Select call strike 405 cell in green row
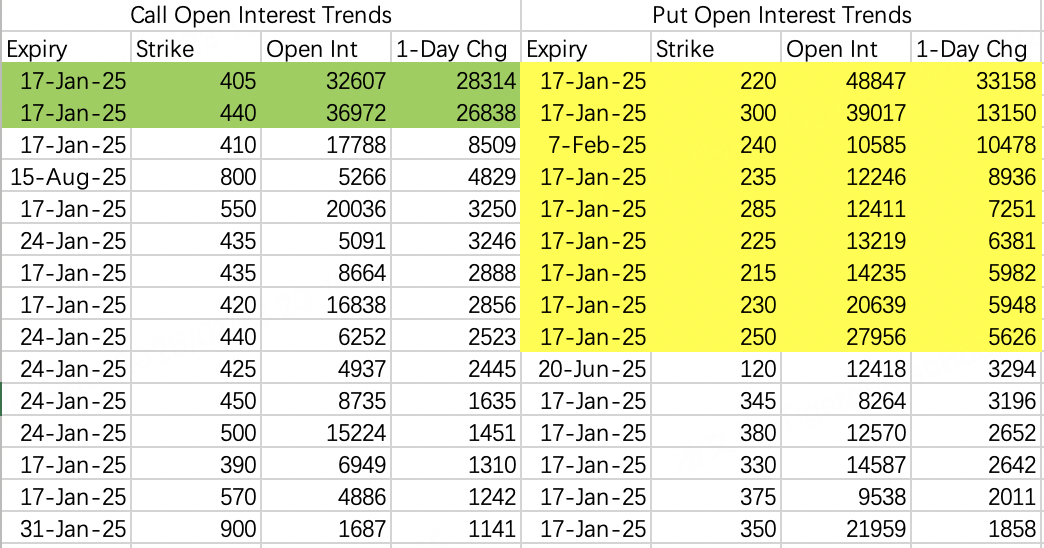1044x548 pixels. (x=196, y=81)
